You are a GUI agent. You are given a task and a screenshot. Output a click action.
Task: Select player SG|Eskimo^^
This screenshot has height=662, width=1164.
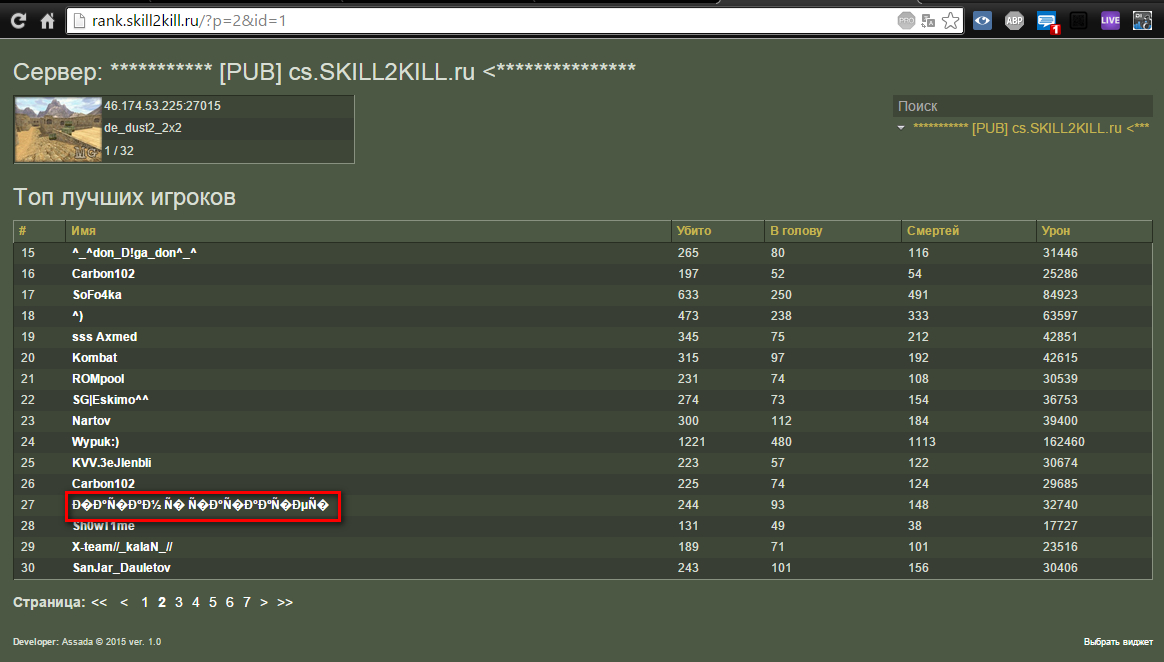(110, 400)
